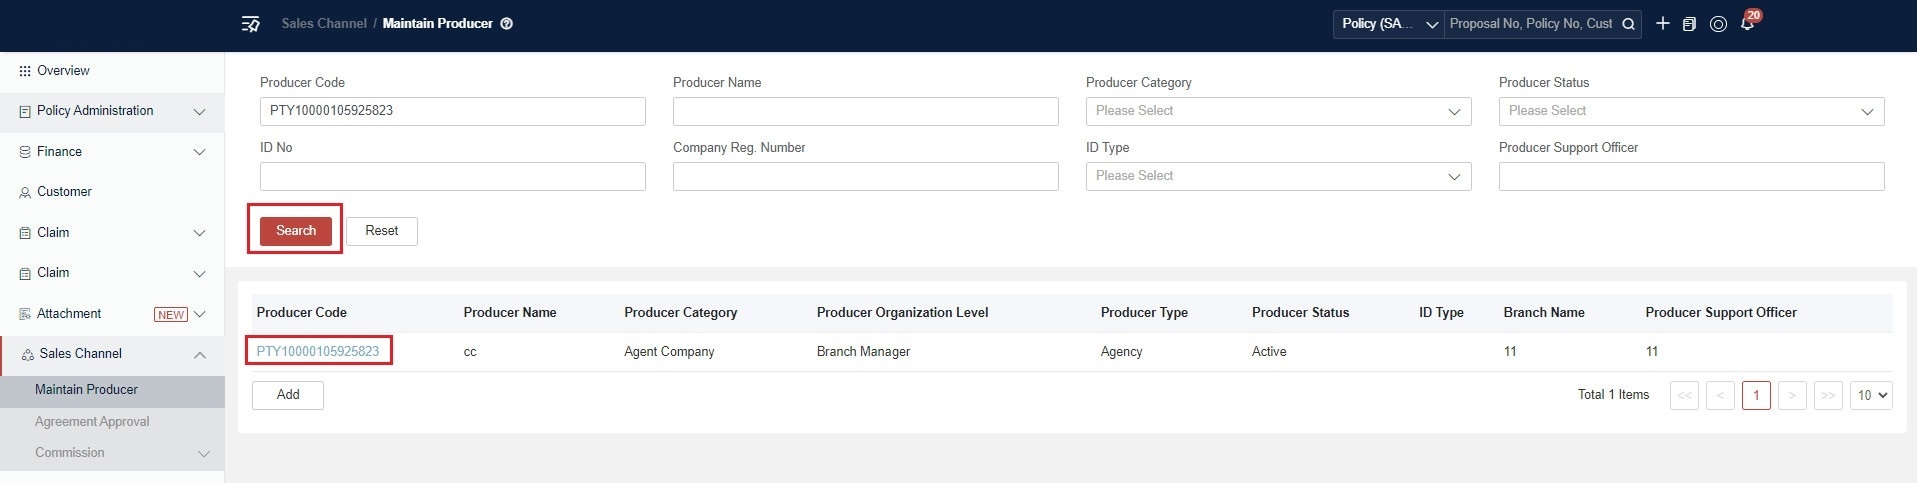Image resolution: width=1917 pixels, height=483 pixels.
Task: Click the red Search button
Action: [x=296, y=231]
